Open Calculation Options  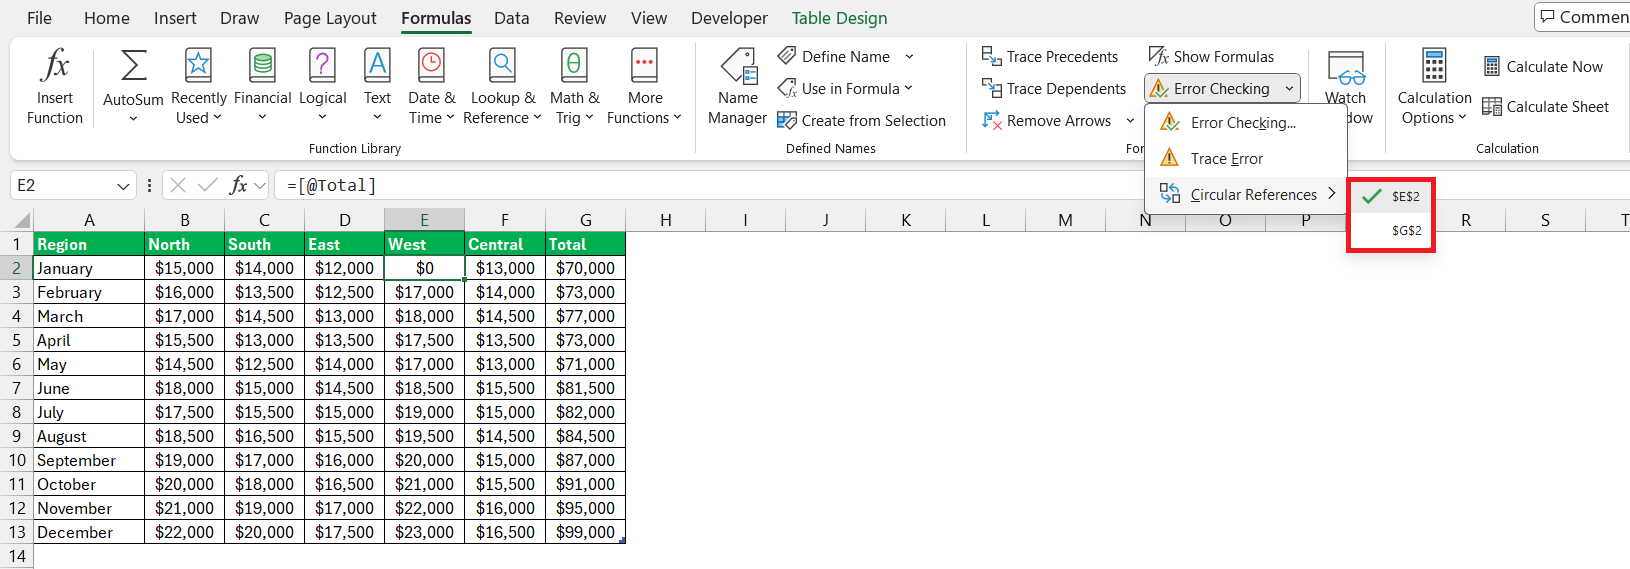tap(1434, 87)
